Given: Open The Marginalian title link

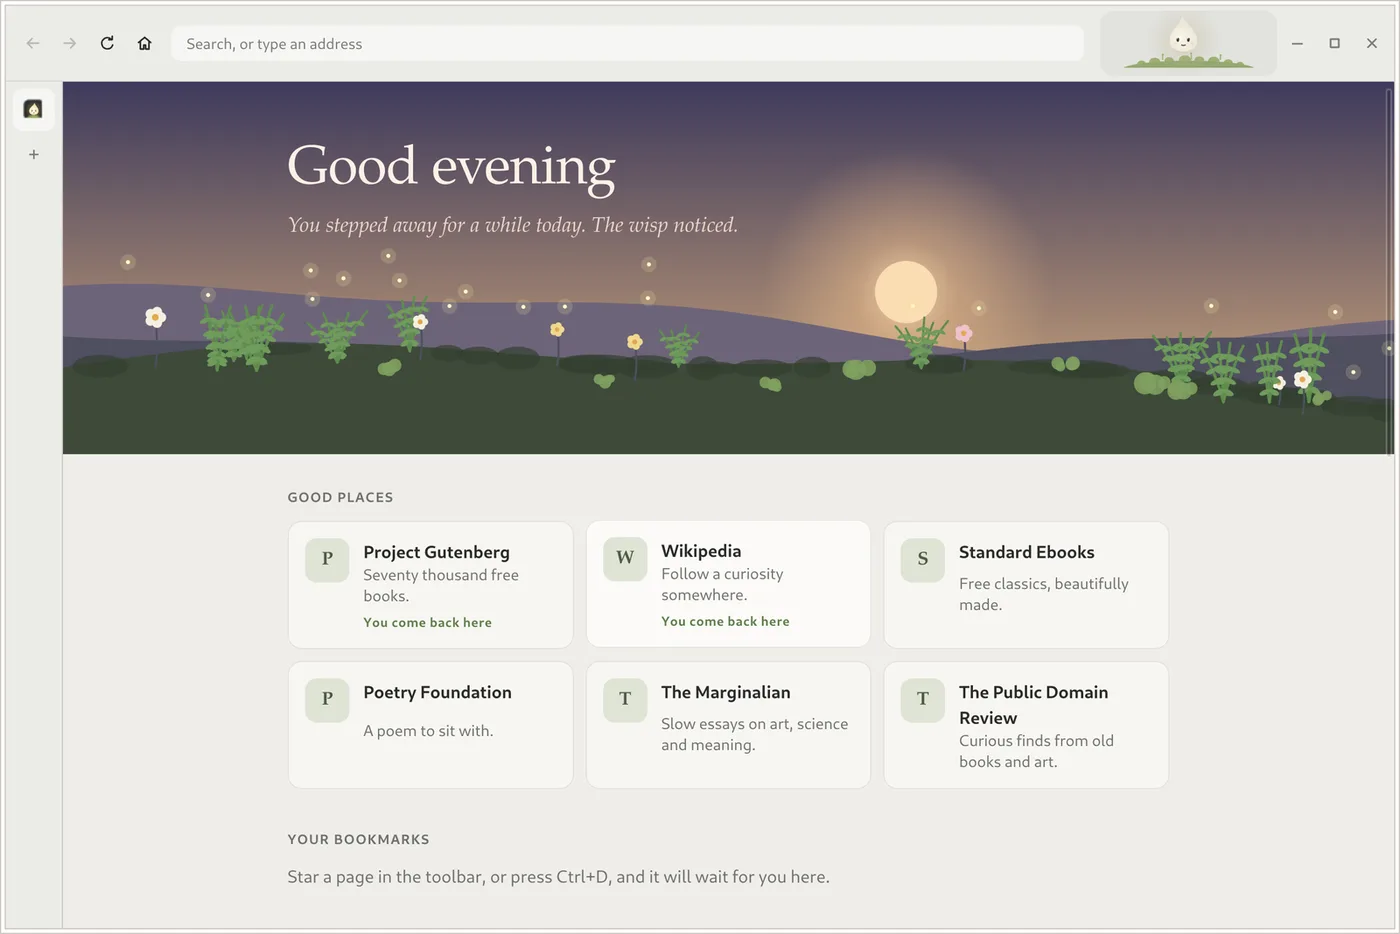Looking at the screenshot, I should (x=726, y=692).
